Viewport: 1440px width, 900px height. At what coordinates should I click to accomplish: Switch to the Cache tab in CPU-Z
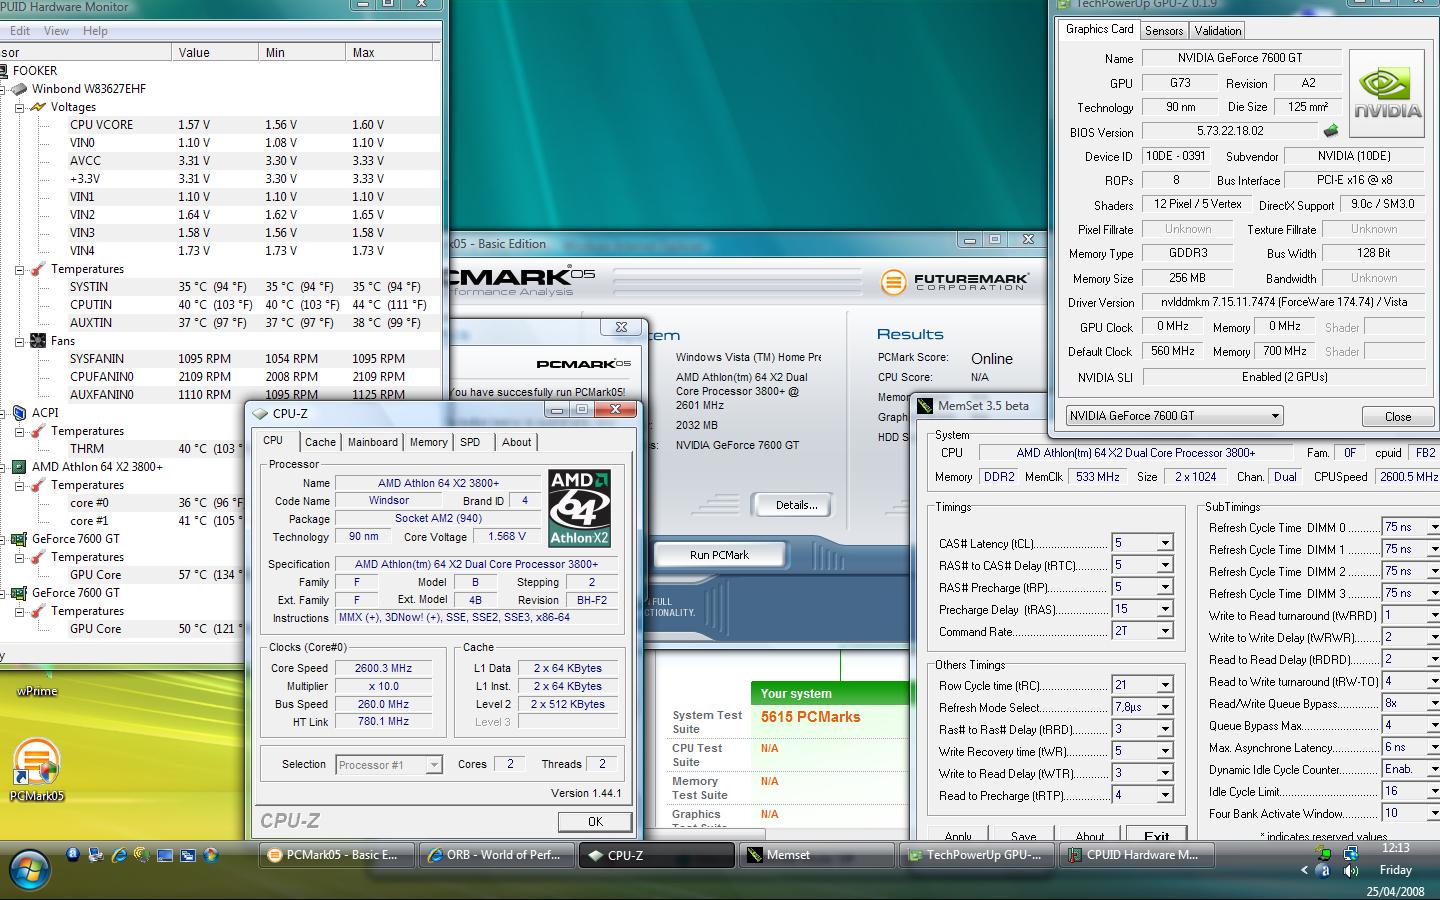[320, 442]
